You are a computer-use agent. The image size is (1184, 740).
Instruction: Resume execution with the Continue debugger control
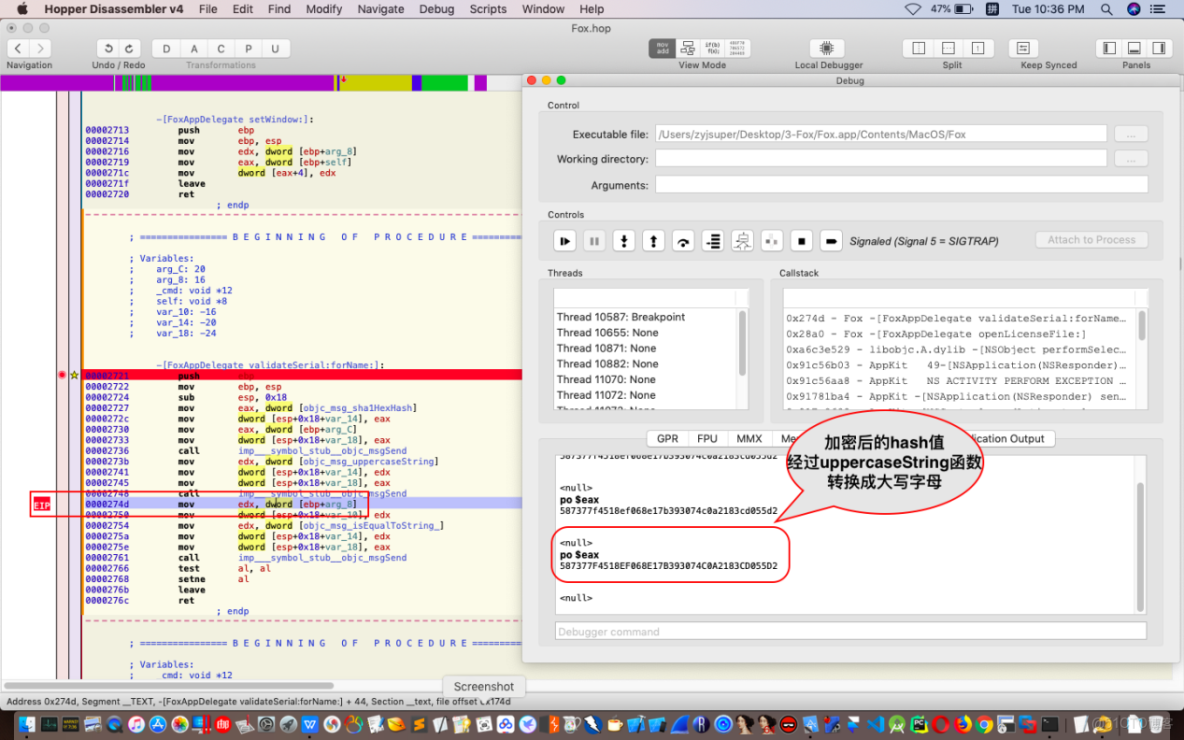[x=565, y=240]
